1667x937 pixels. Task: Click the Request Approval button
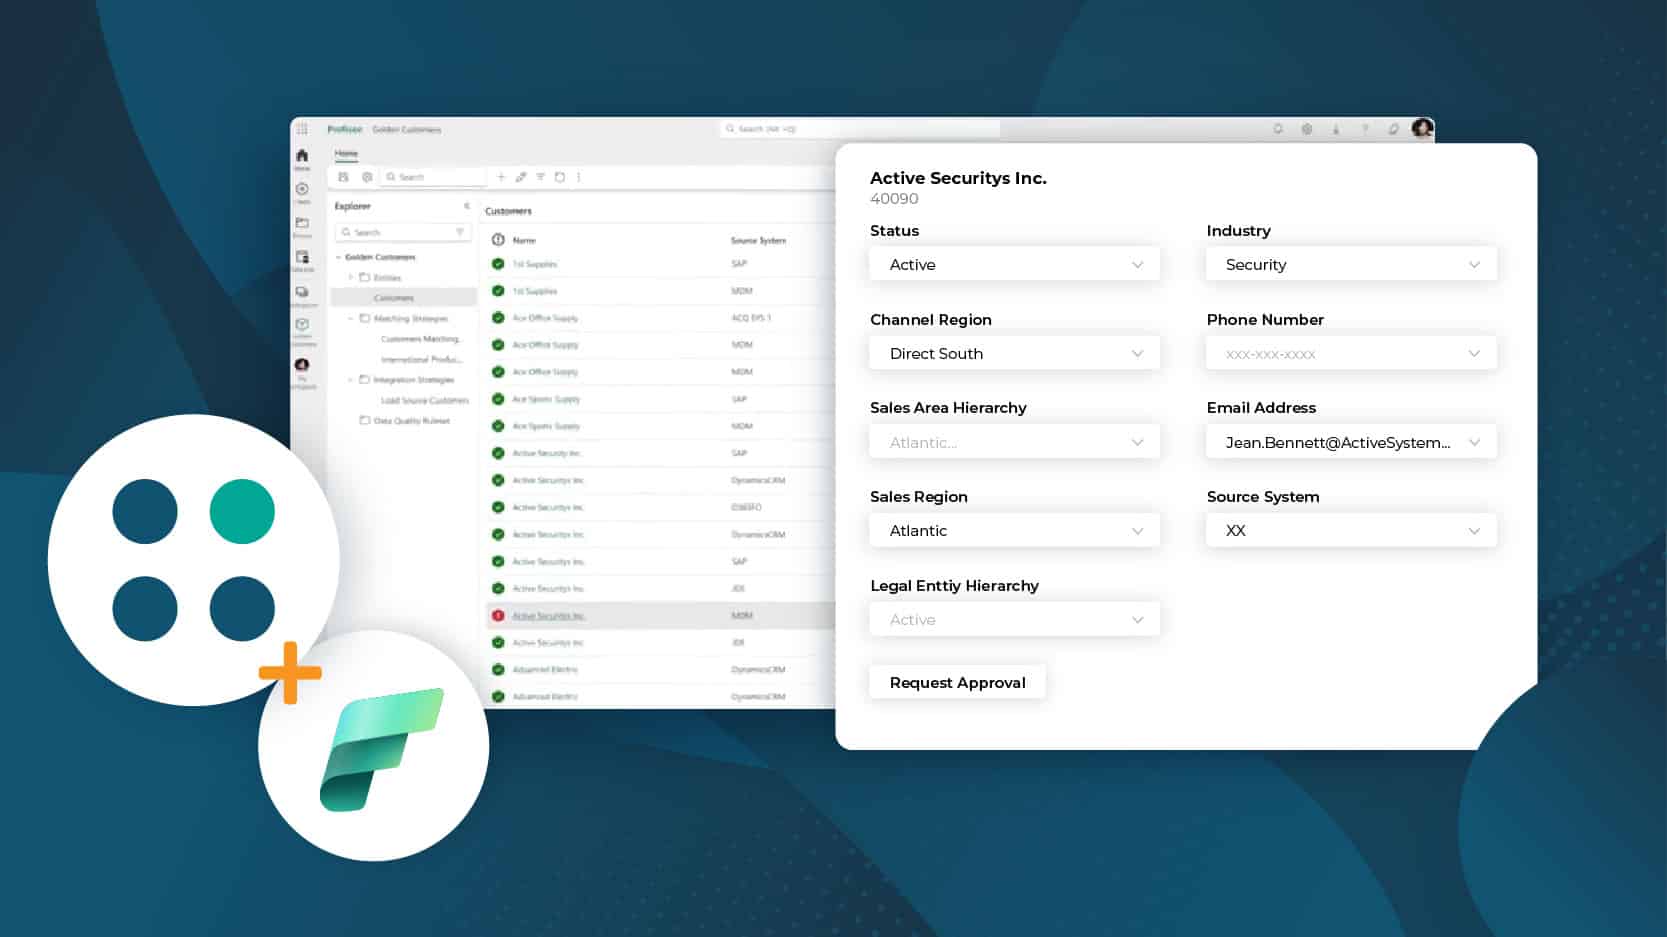click(x=957, y=682)
